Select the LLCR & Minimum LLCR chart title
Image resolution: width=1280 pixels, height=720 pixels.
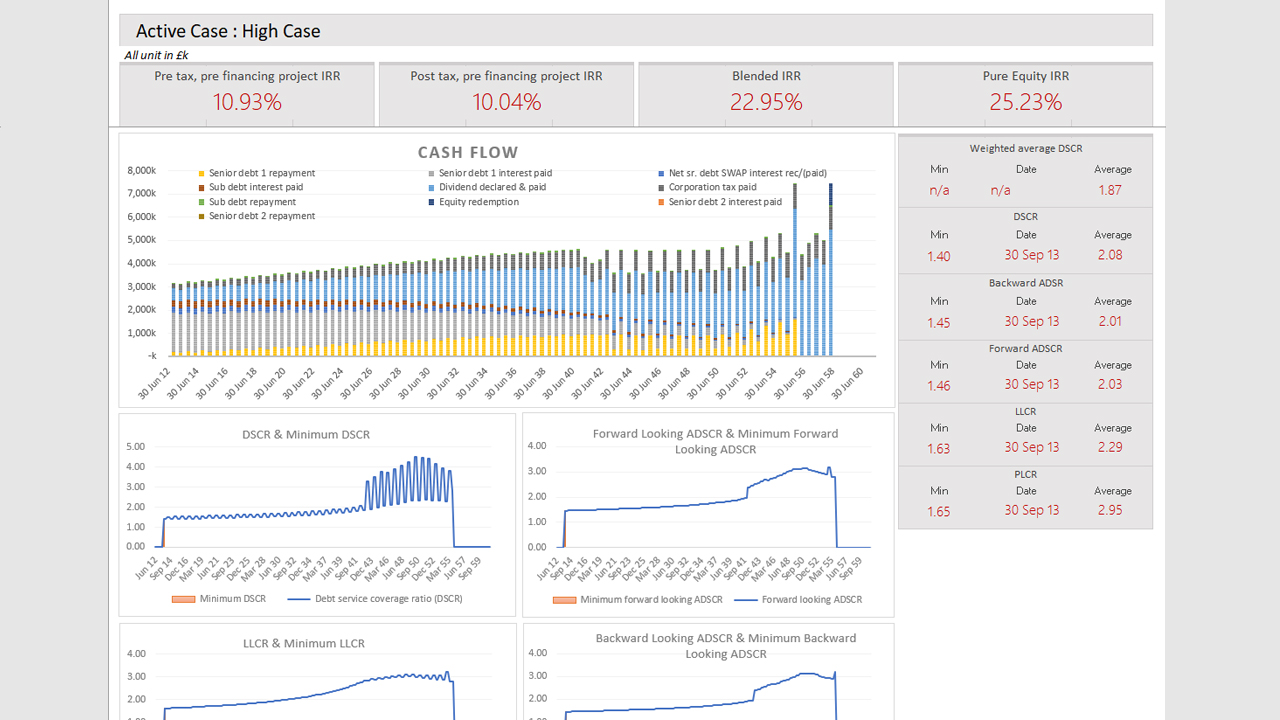pyautogui.click(x=303, y=643)
